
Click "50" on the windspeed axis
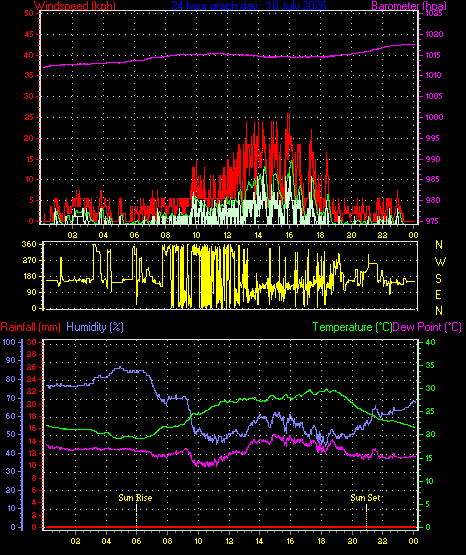(29, 13)
